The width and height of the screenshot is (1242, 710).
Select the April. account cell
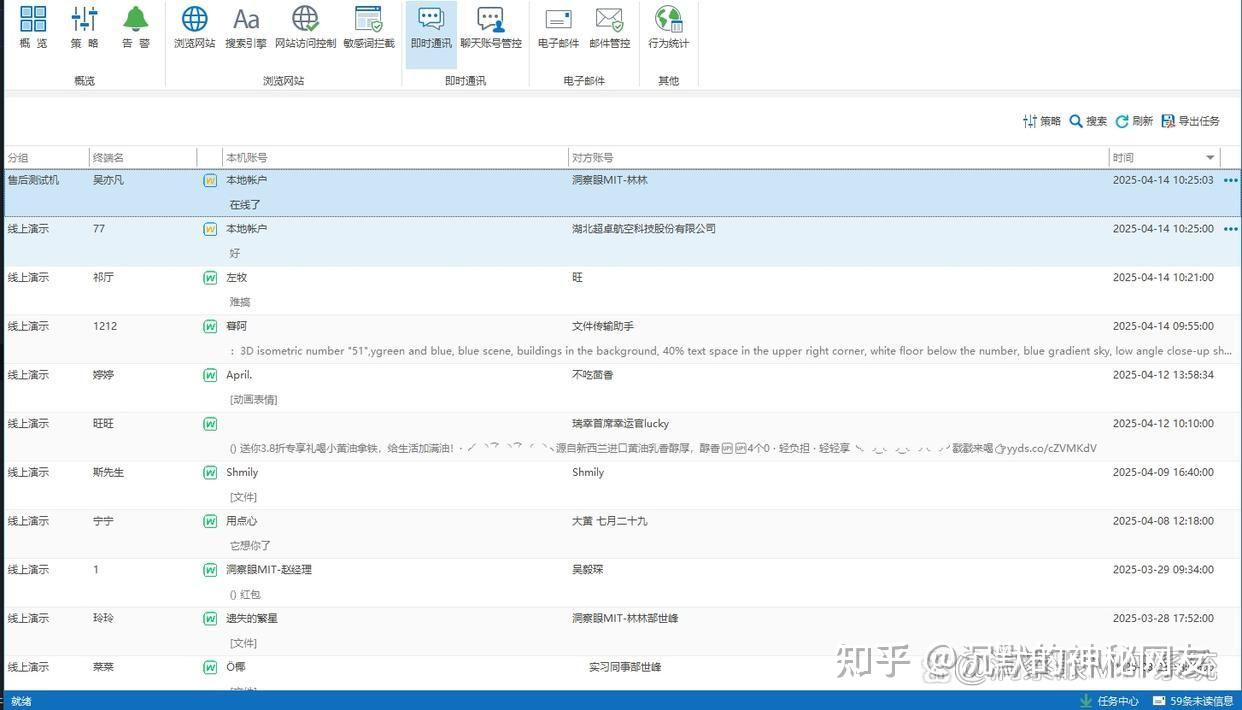(239, 375)
